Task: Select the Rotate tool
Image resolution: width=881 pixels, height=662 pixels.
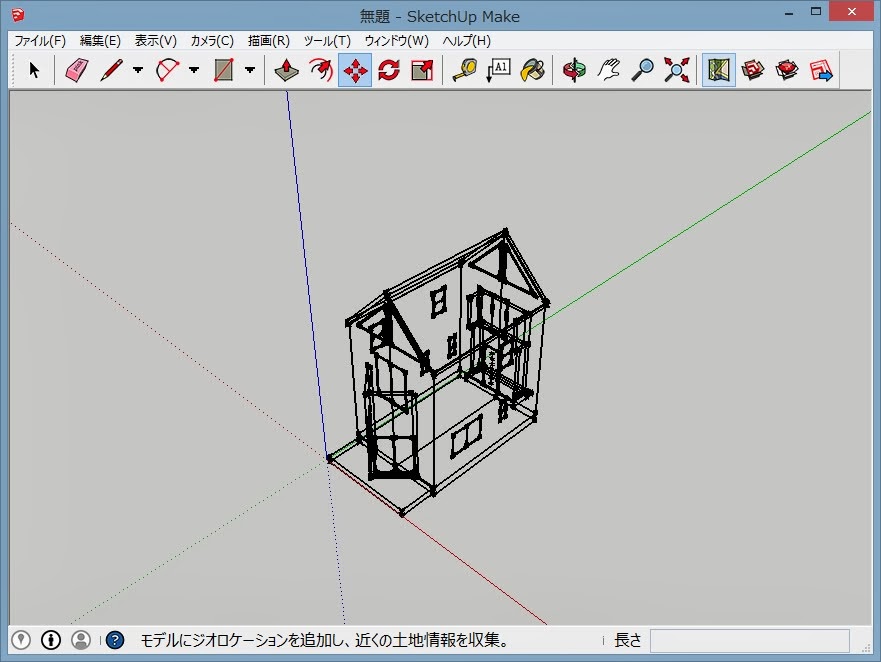Action: coord(388,70)
